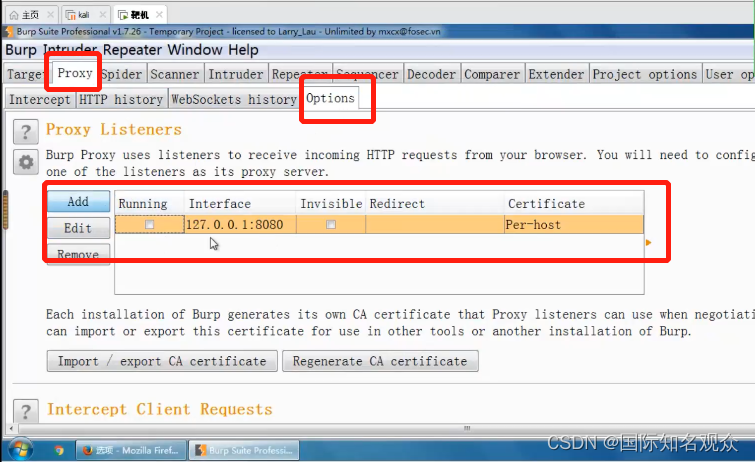Open the HTTP history sub-tab
The image size is (755, 462).
point(121,99)
